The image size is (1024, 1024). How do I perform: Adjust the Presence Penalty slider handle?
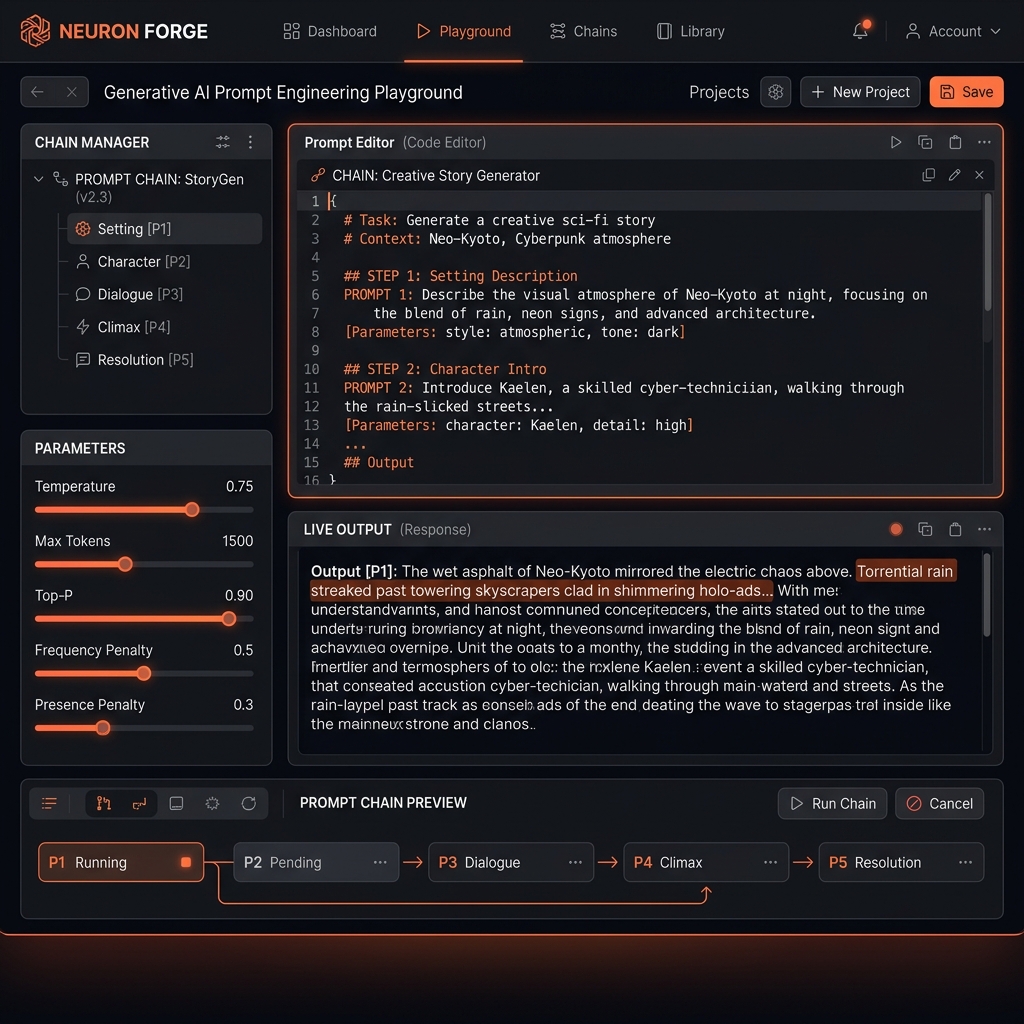[103, 728]
